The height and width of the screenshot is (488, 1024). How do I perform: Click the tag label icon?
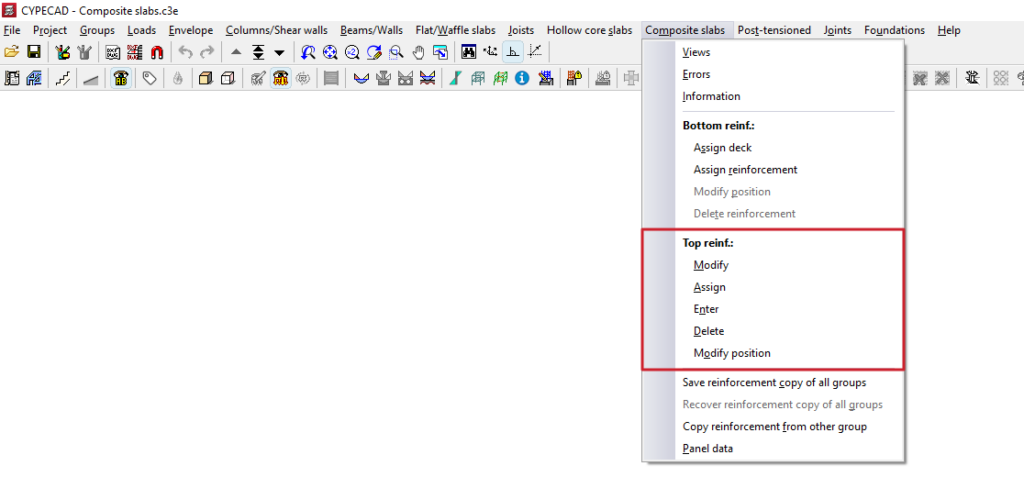coord(150,79)
